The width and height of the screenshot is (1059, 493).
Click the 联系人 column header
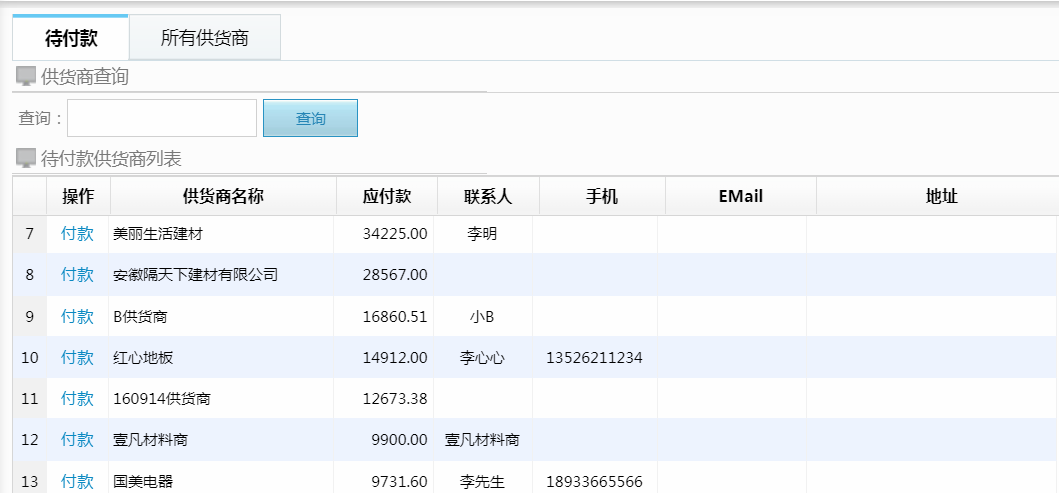[488, 196]
